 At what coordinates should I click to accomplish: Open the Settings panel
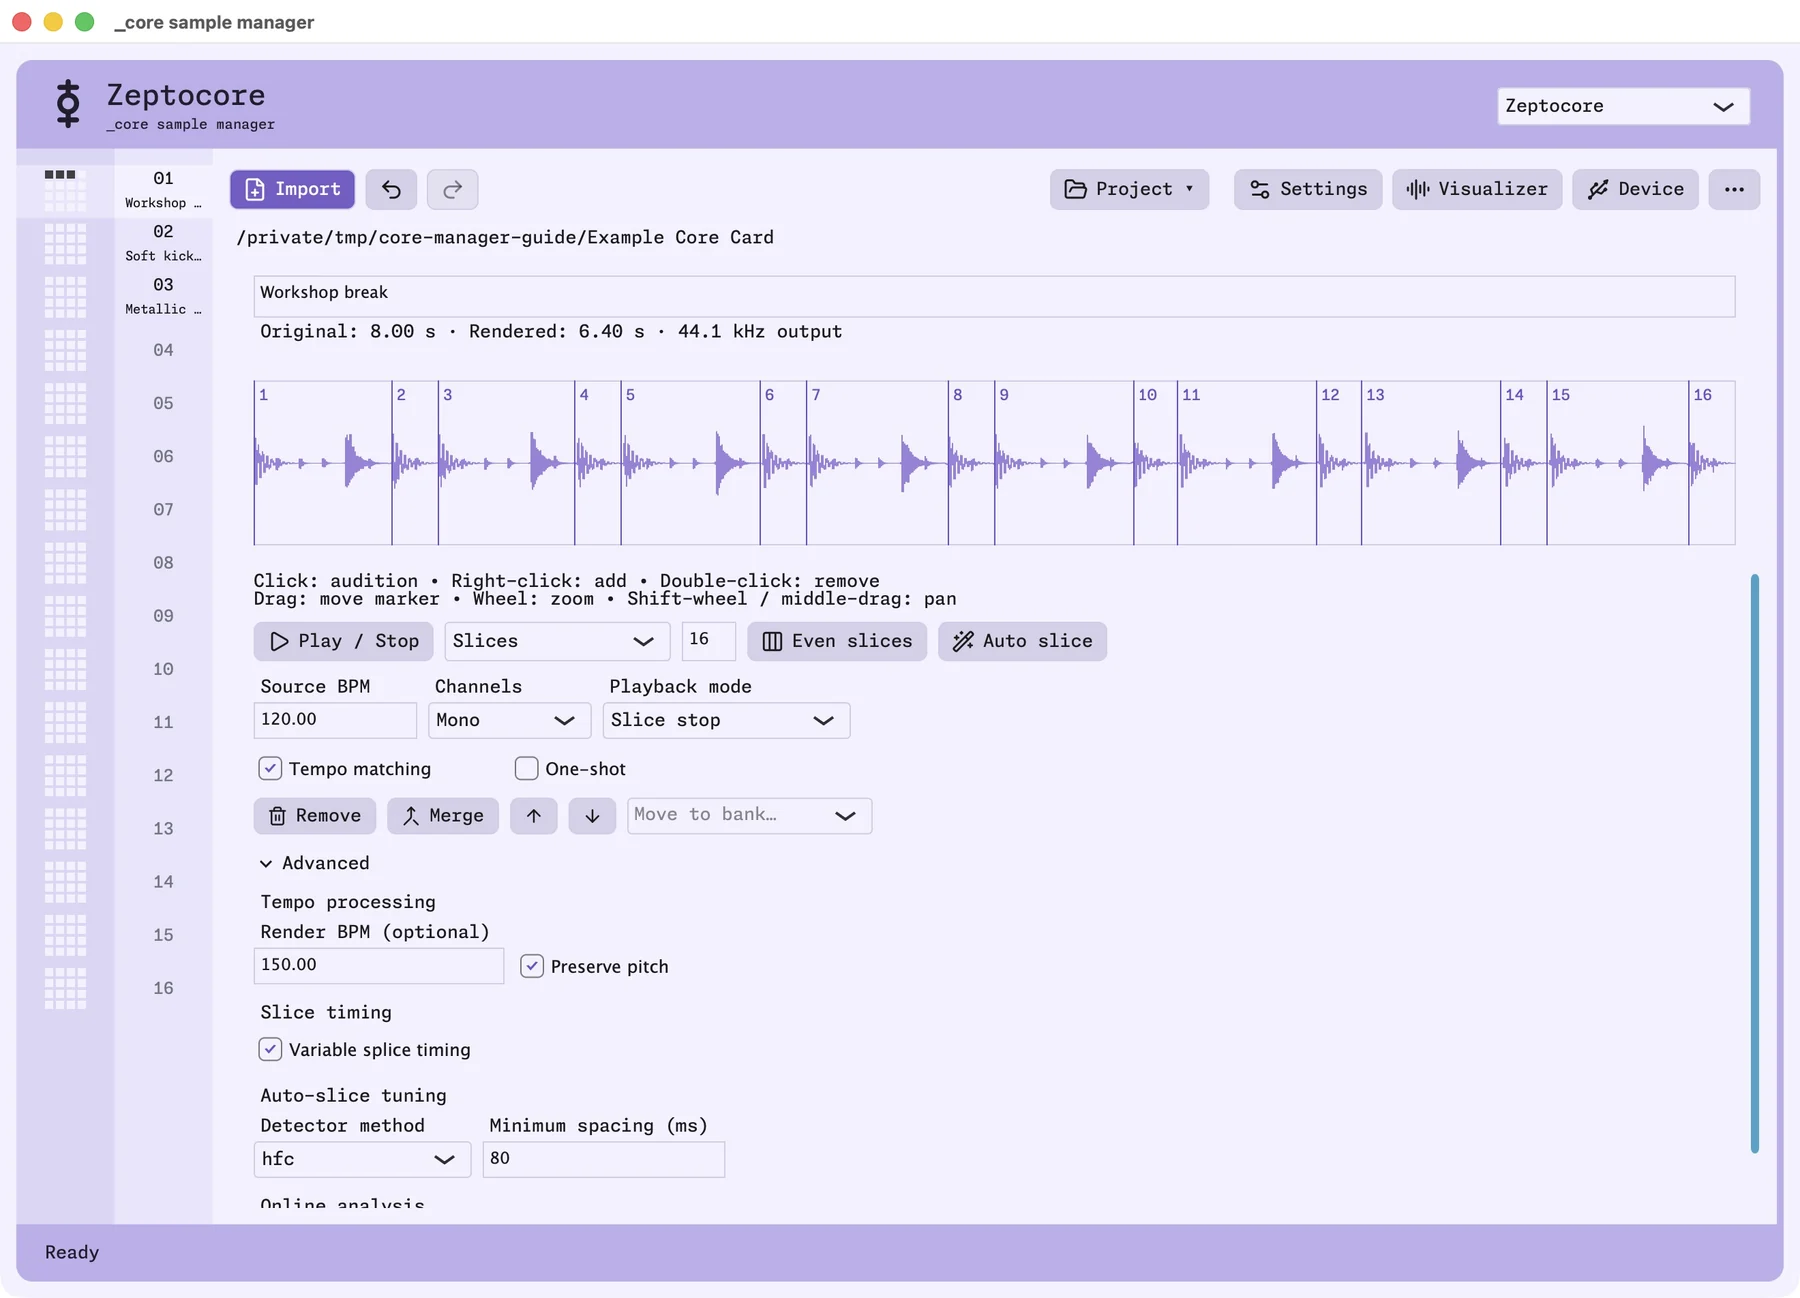click(1308, 189)
